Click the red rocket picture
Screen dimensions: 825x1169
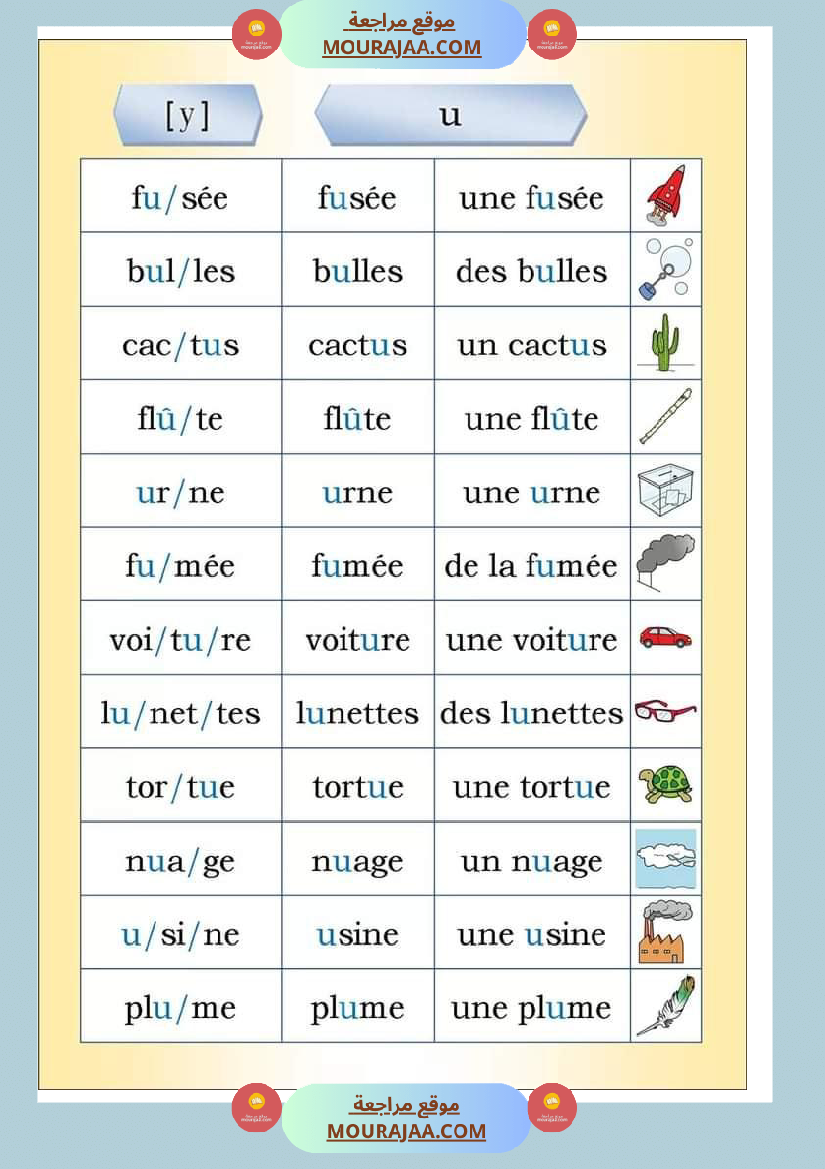click(665, 194)
